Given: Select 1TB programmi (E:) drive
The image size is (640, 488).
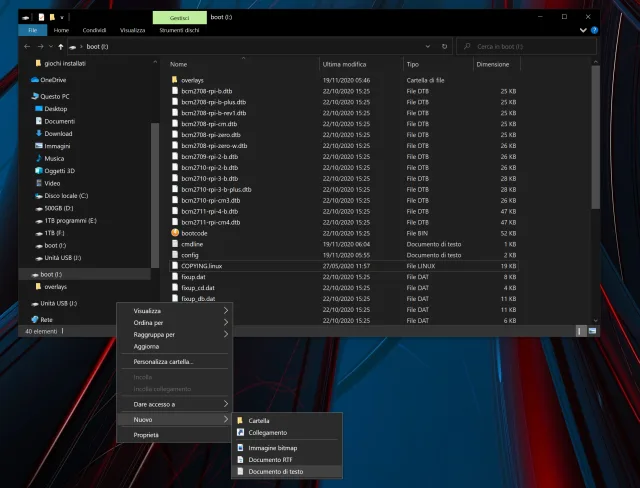Looking at the screenshot, I should 70,220.
